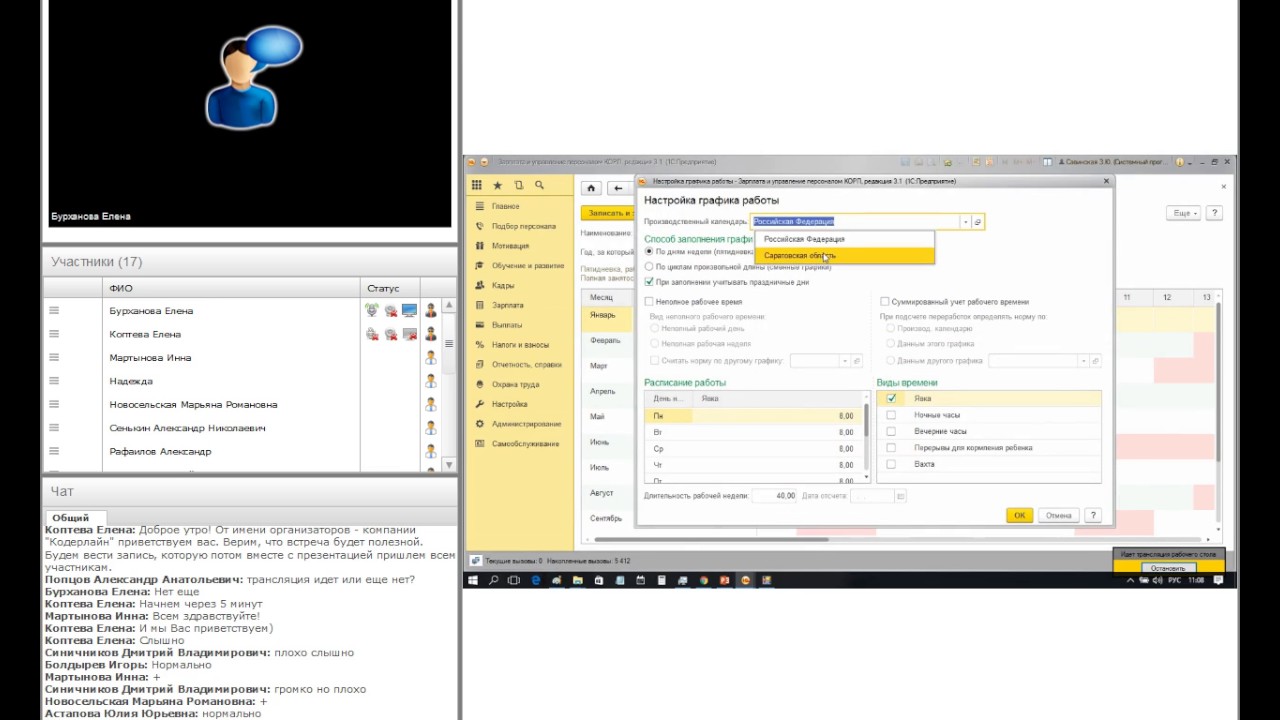The width and height of the screenshot is (1280, 720).
Task: Enable Неполное рабочее время checkbox
Action: [x=649, y=301]
